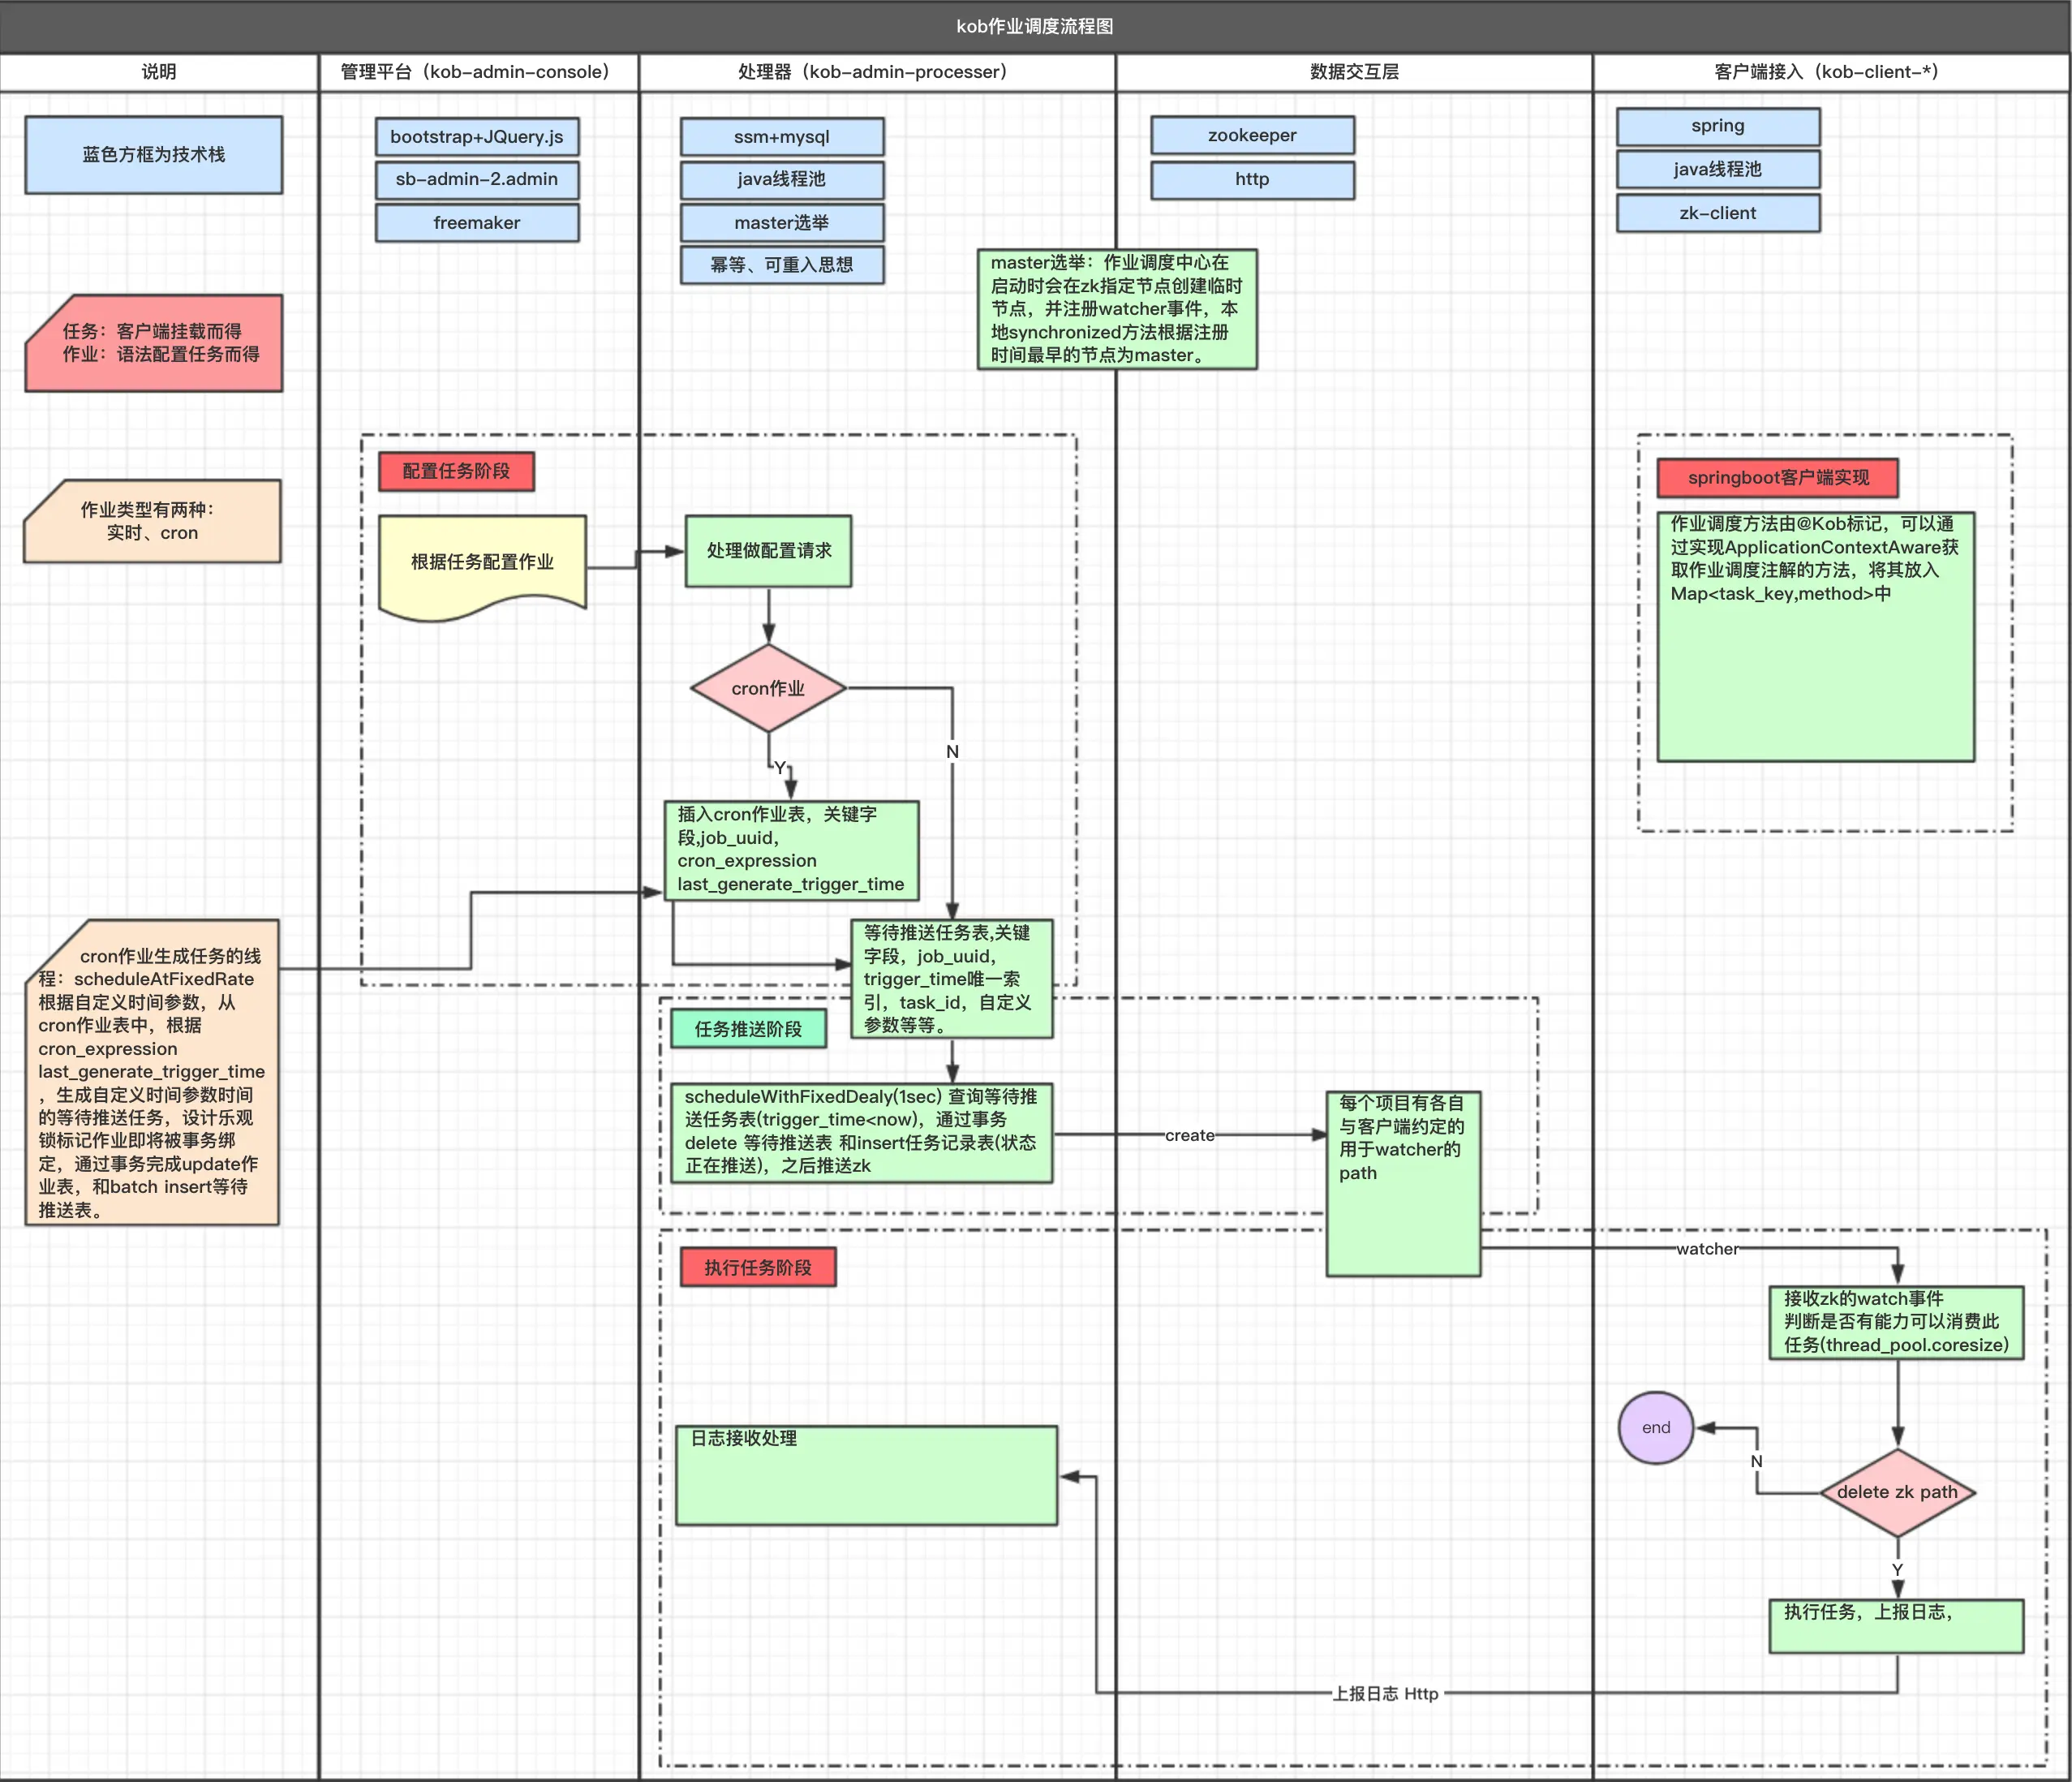Select the cron作业 decision diamond
Screen dimensions: 2072x1782
[x=768, y=688]
